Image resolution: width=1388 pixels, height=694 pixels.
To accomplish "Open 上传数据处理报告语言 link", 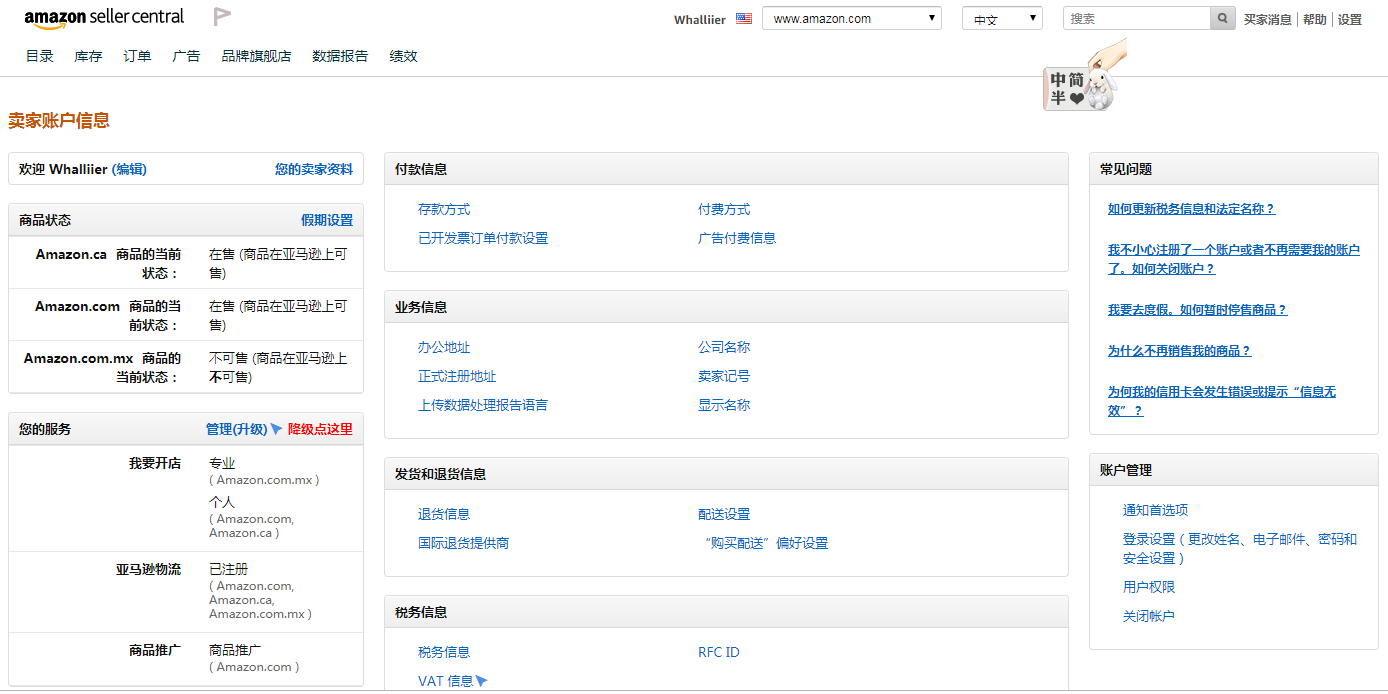I will pyautogui.click(x=483, y=405).
